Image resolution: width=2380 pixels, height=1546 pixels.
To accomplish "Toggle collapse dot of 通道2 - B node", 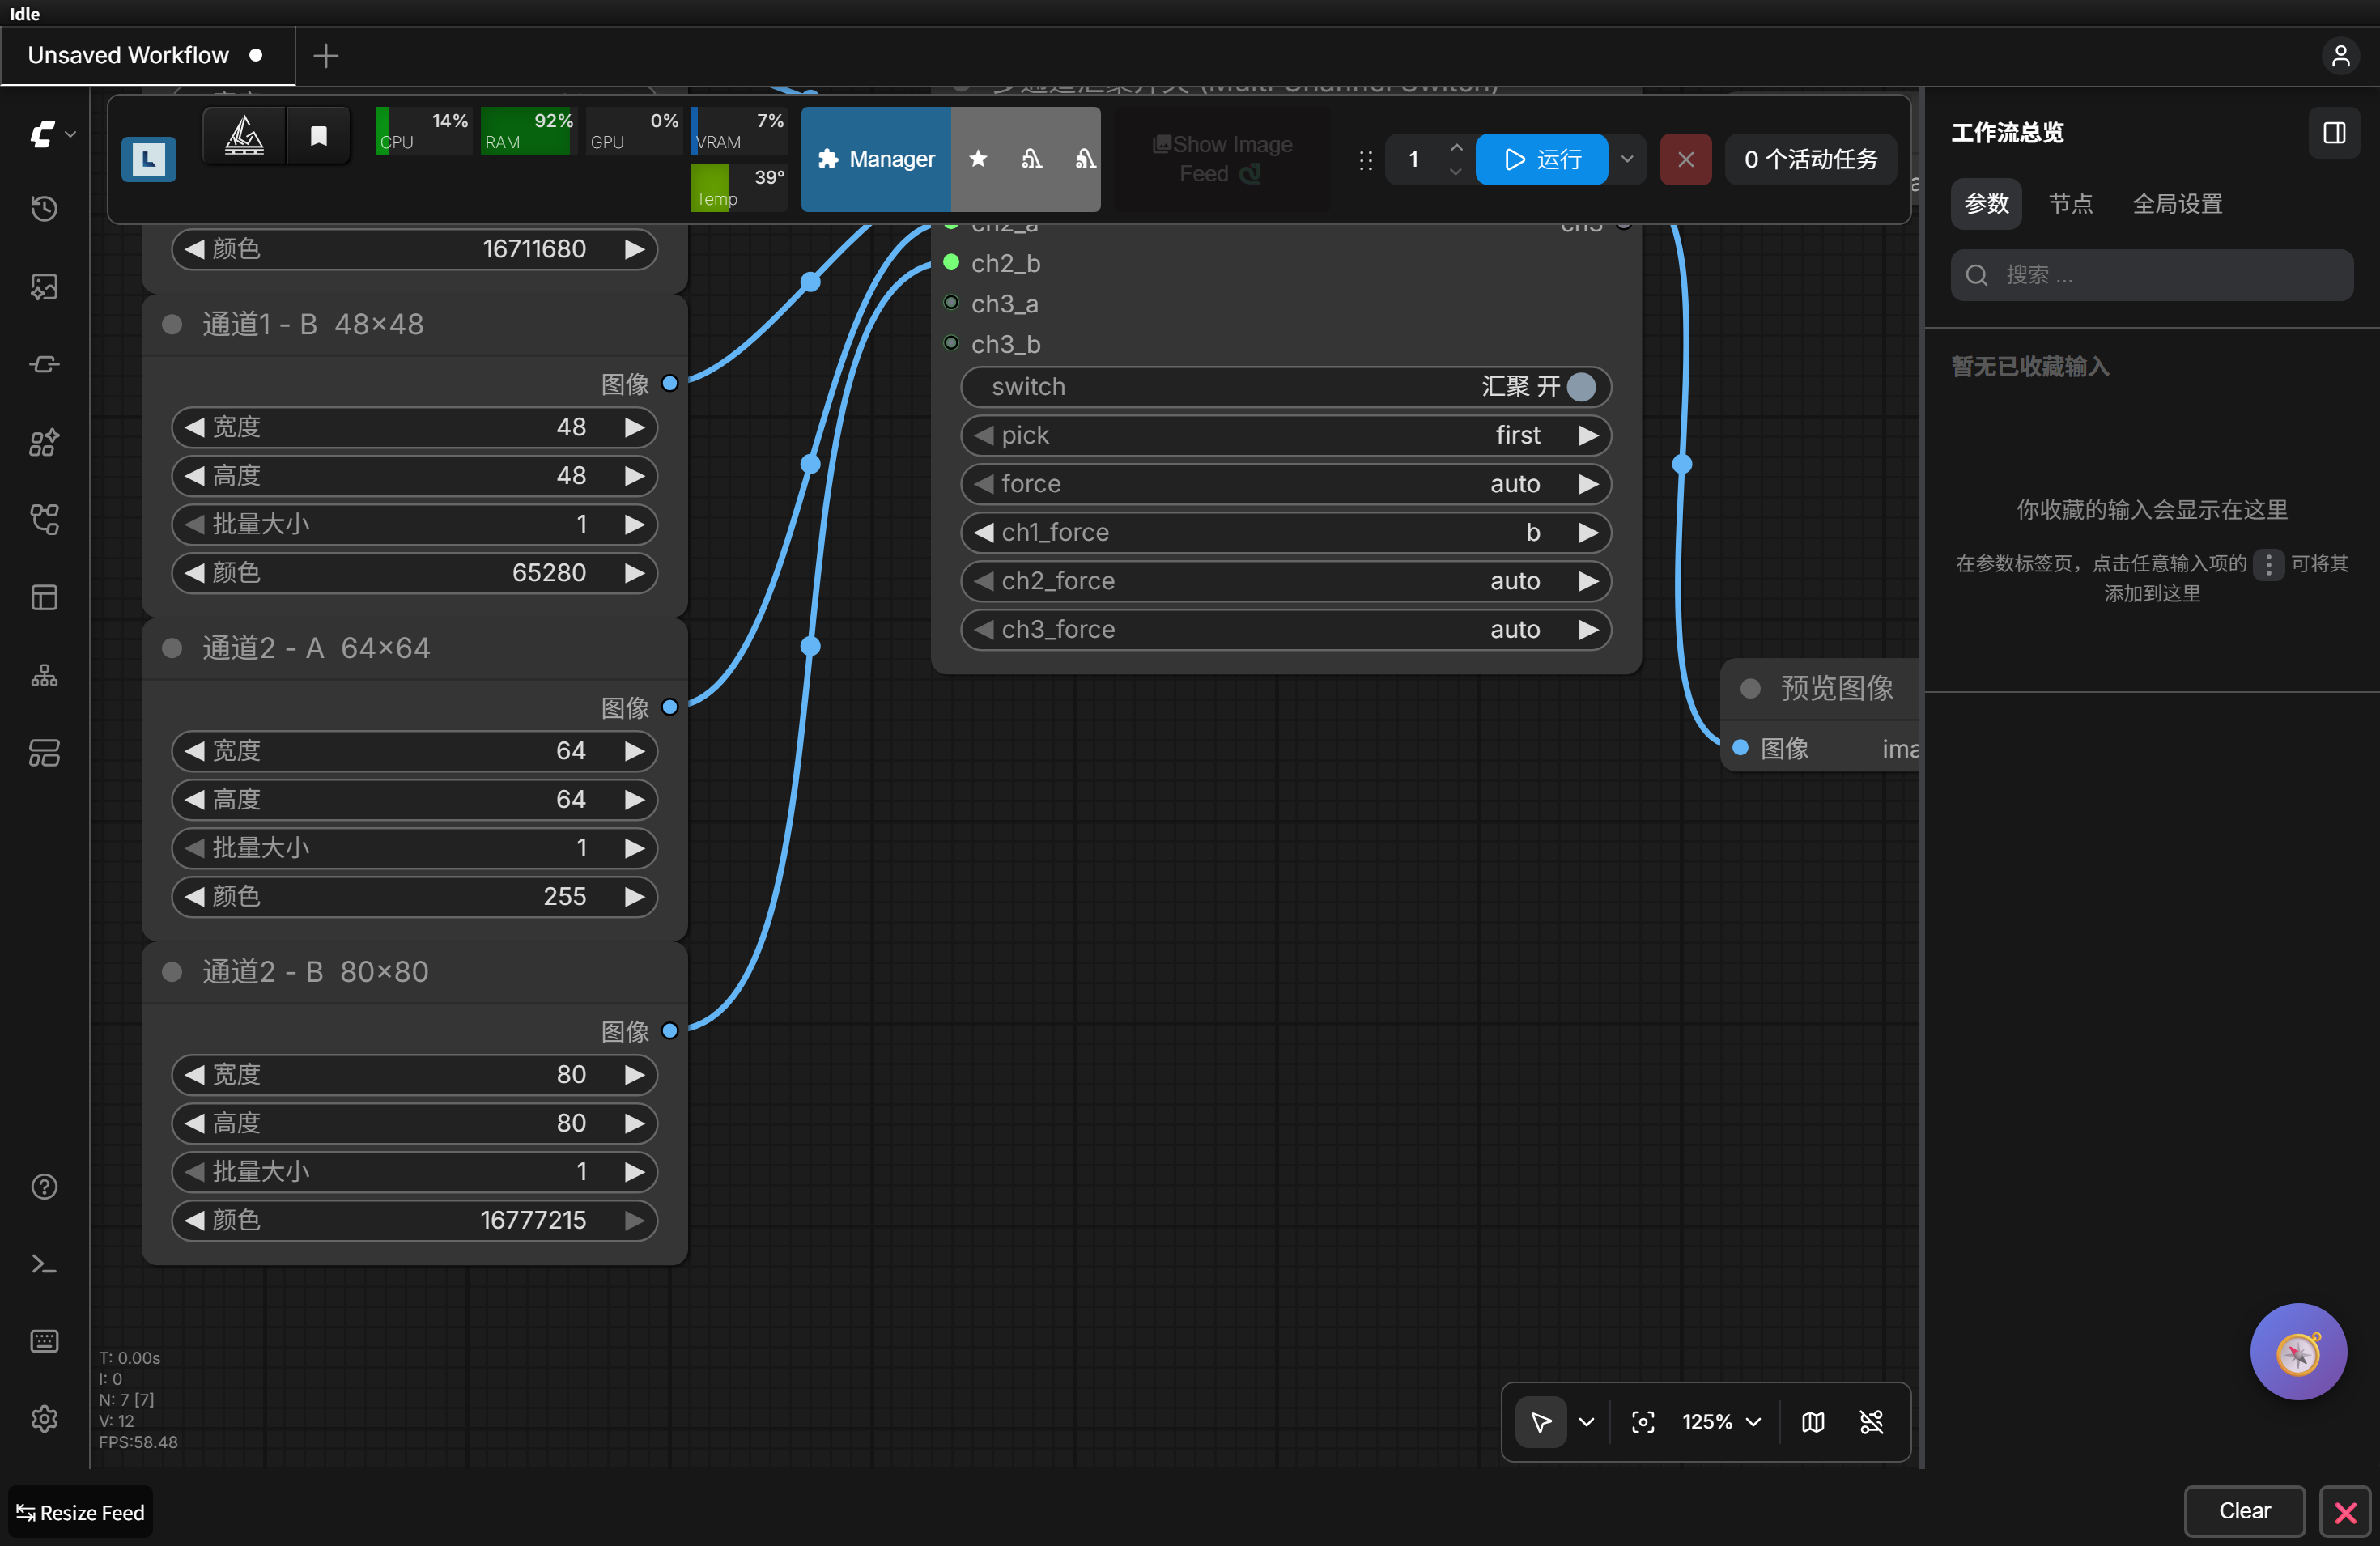I will (172, 972).
